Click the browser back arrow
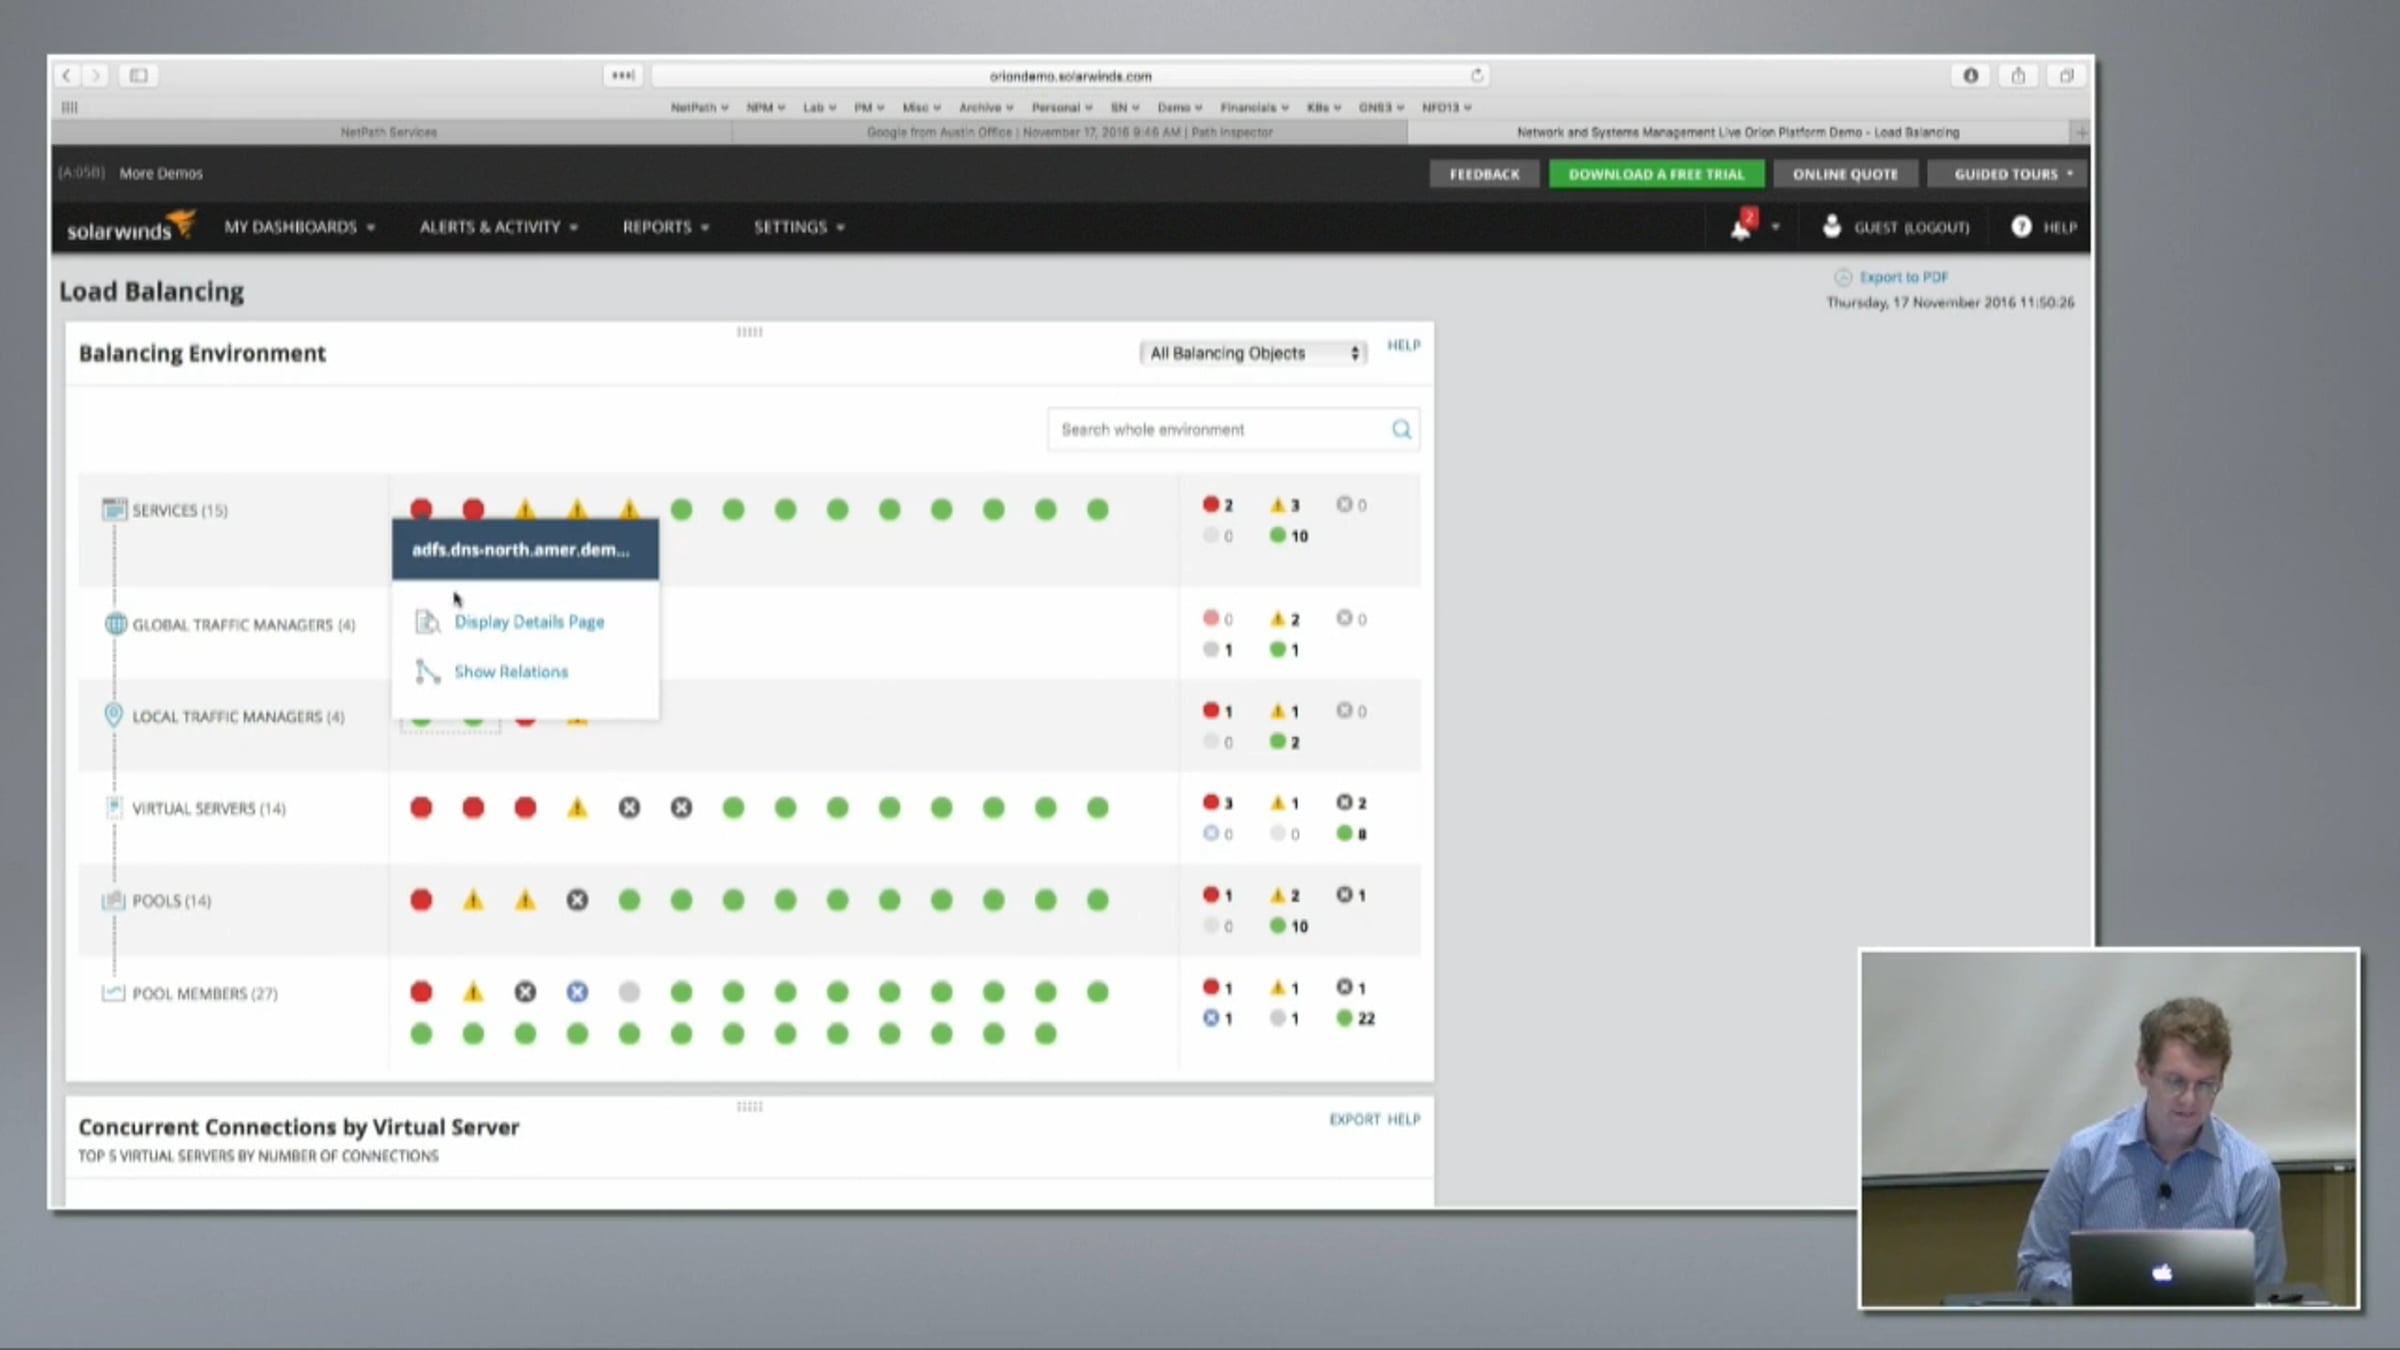This screenshot has height=1350, width=2400. coord(67,75)
